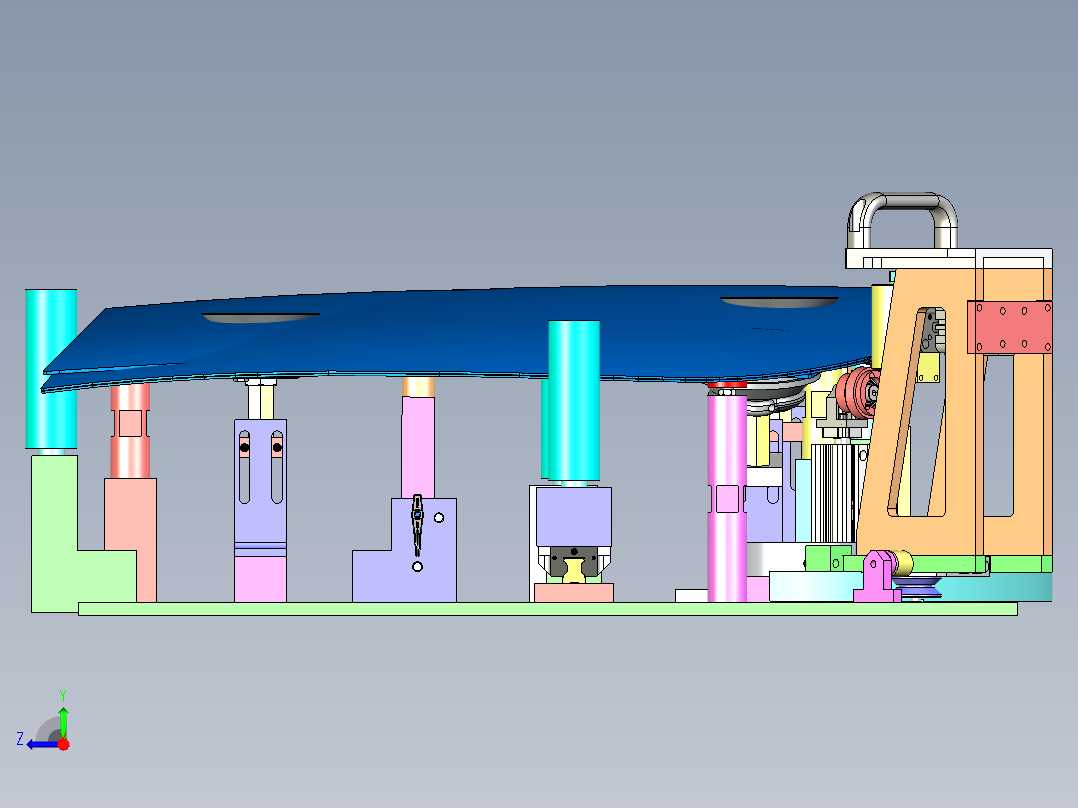Click the lower white hole on the stepped block

[417, 567]
